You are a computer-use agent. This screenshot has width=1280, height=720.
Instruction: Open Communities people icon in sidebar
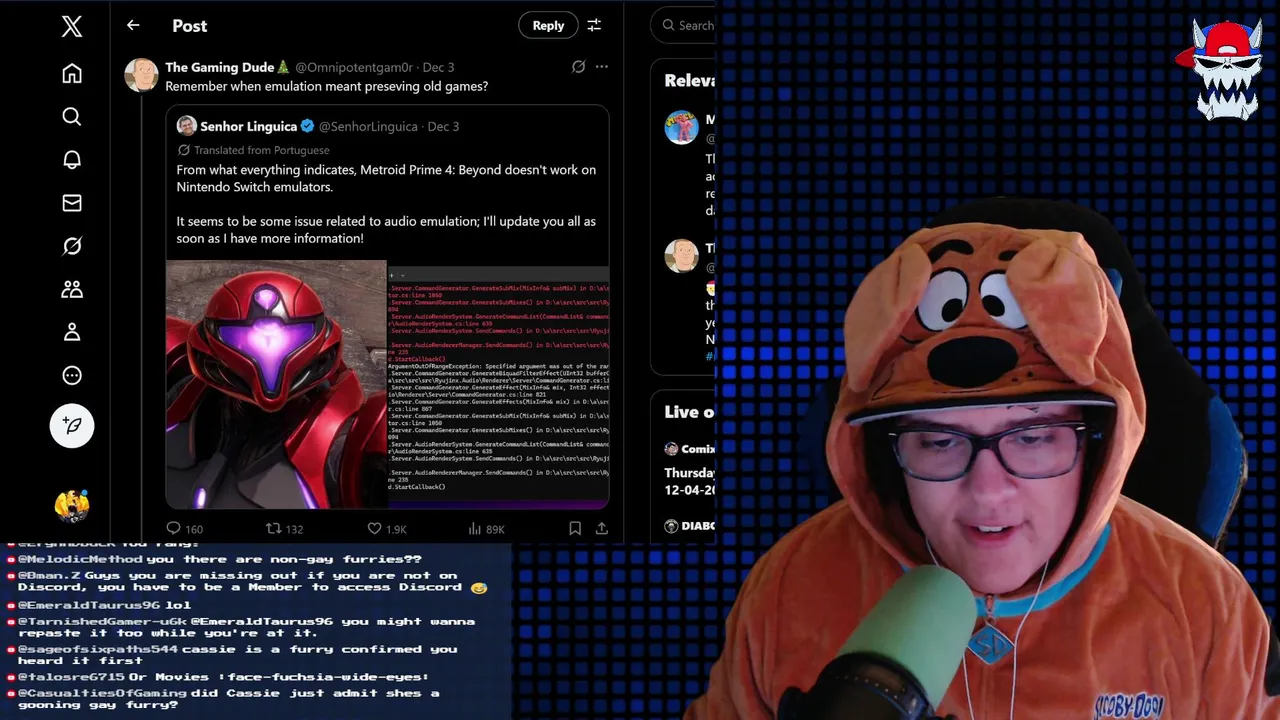point(72,289)
